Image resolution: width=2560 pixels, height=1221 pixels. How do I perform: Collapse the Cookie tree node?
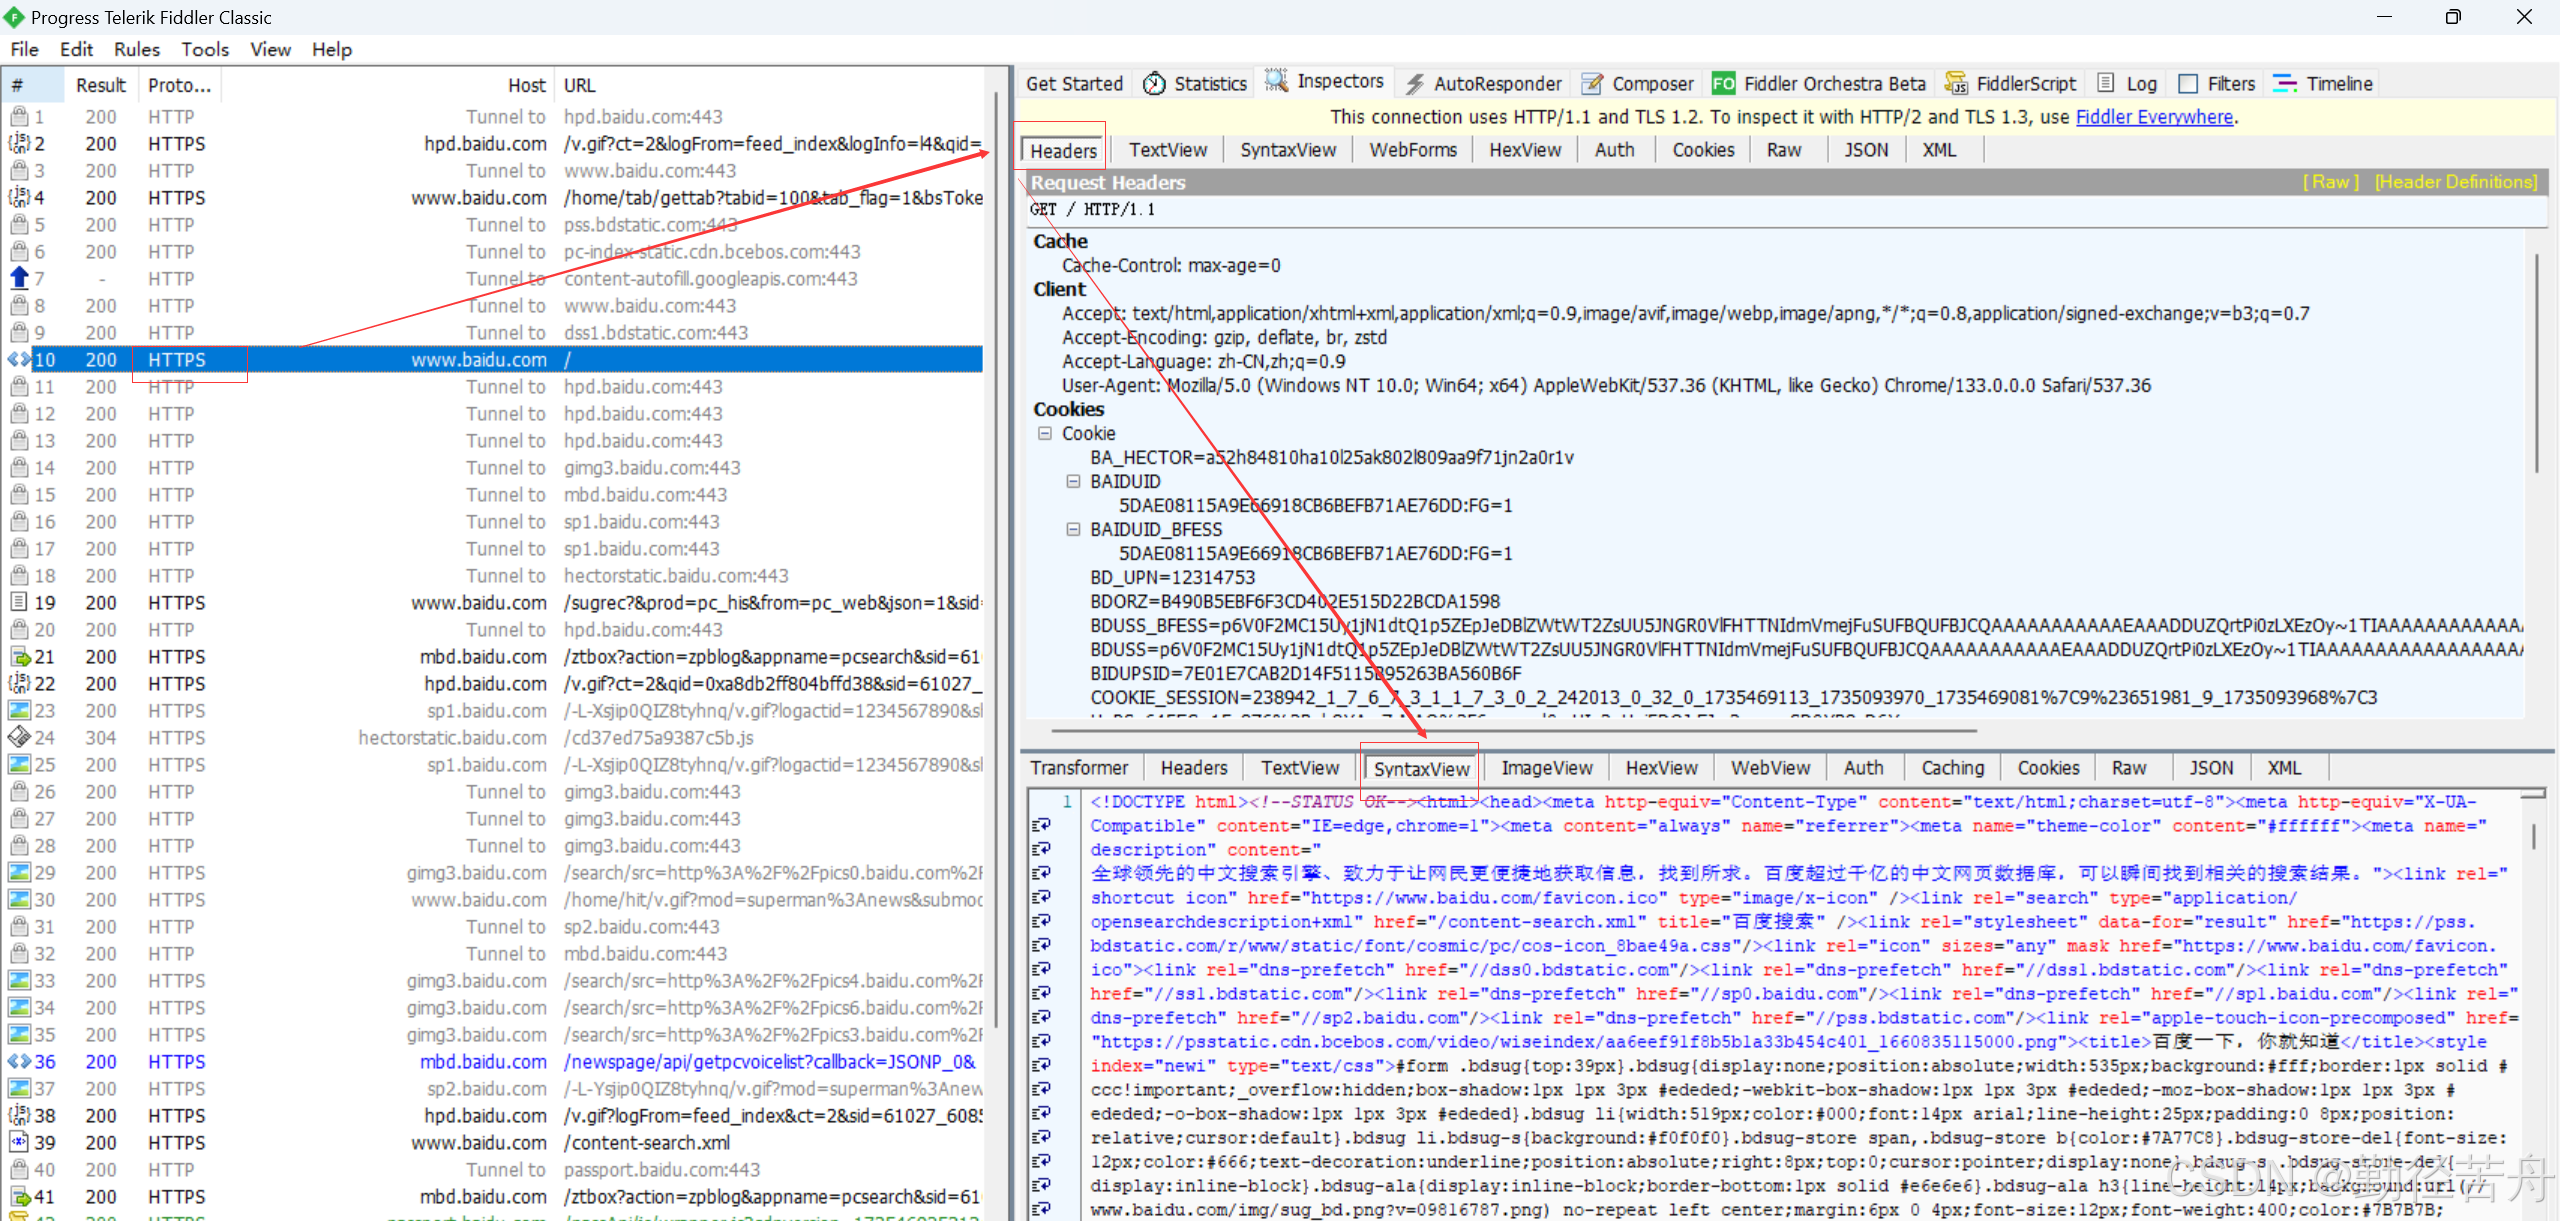pos(1045,433)
